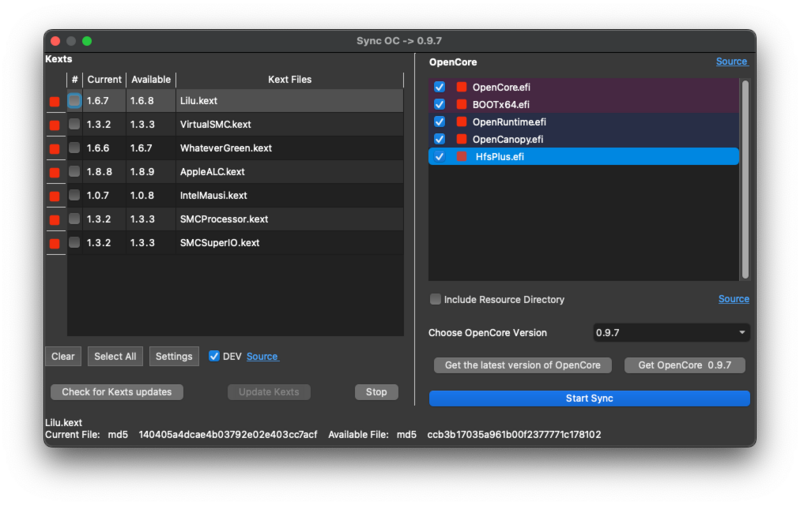Click red status icon beside IntelMausi.kext
This screenshot has height=505, width=800.
click(55, 196)
